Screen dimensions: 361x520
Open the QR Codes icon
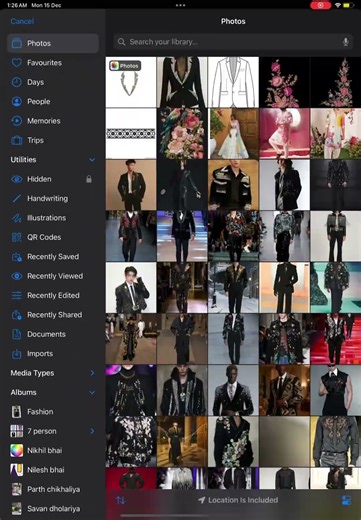coord(17,237)
